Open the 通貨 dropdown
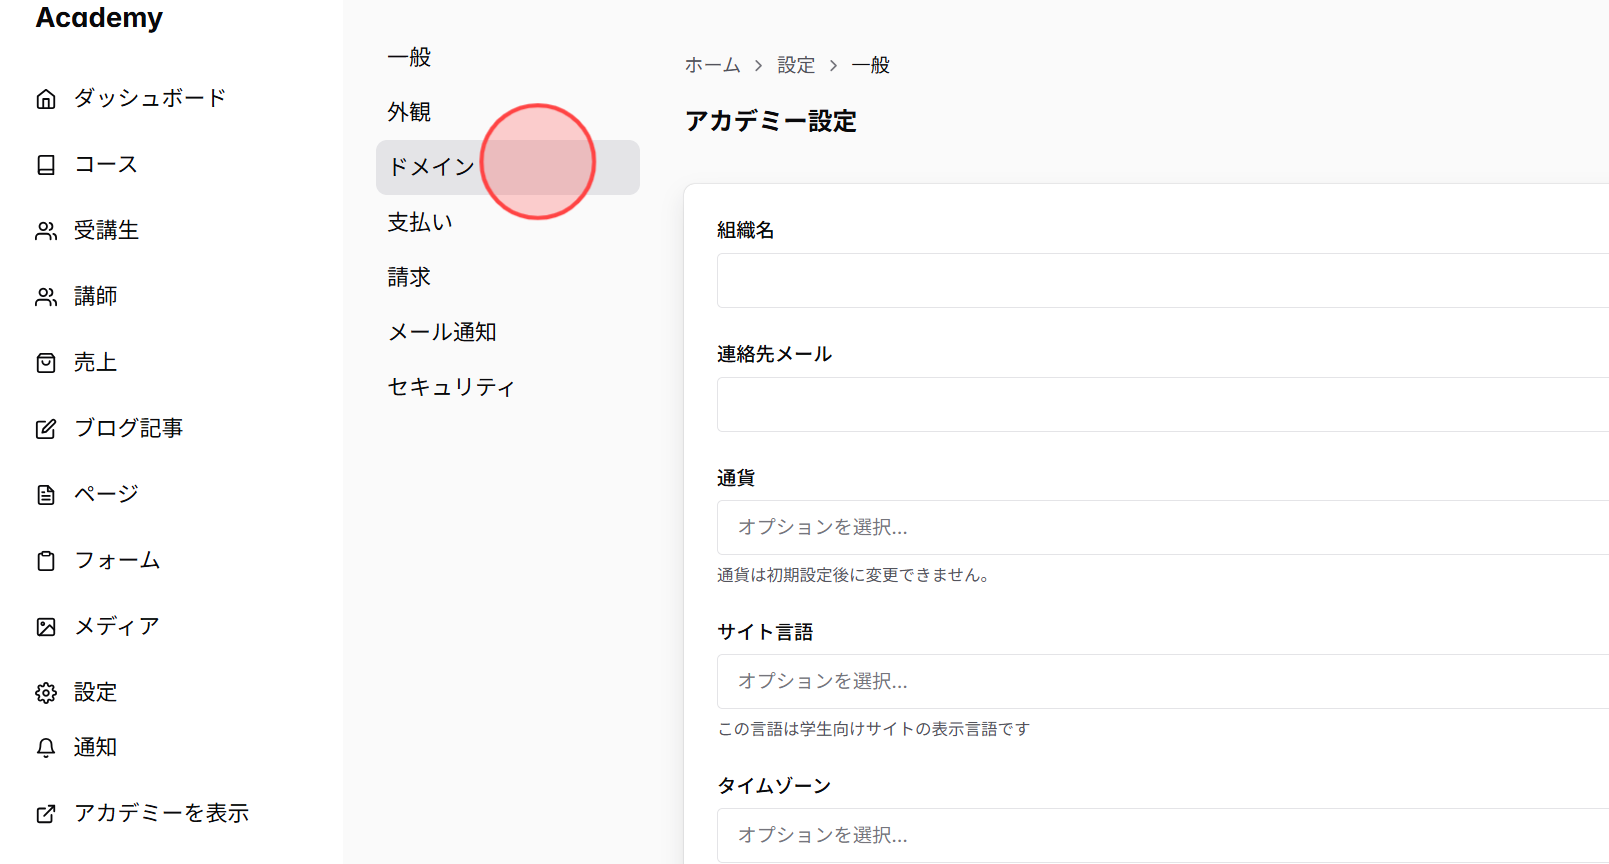 point(1163,528)
